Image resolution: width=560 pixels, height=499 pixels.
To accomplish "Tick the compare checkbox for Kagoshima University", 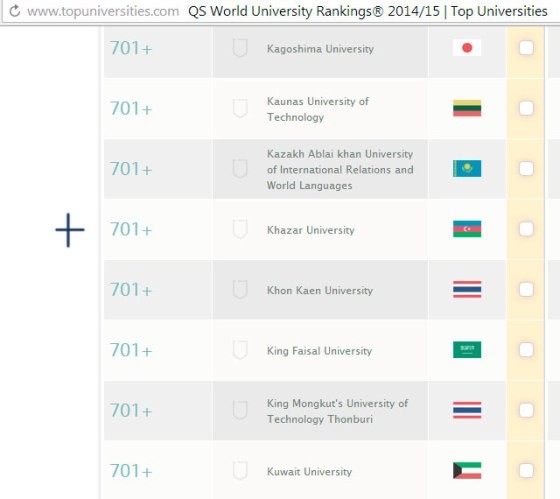I will [526, 48].
